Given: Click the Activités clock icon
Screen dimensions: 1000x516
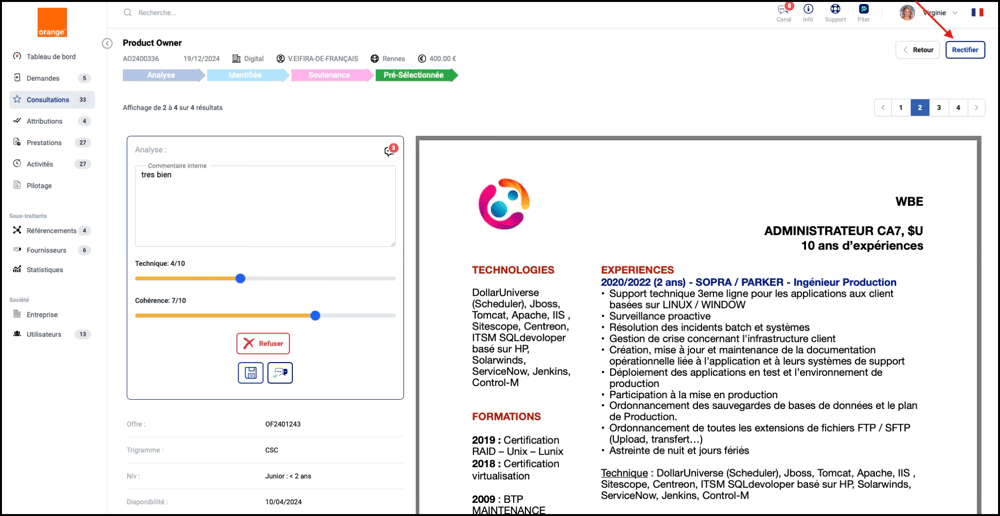Looking at the screenshot, I should point(17,164).
